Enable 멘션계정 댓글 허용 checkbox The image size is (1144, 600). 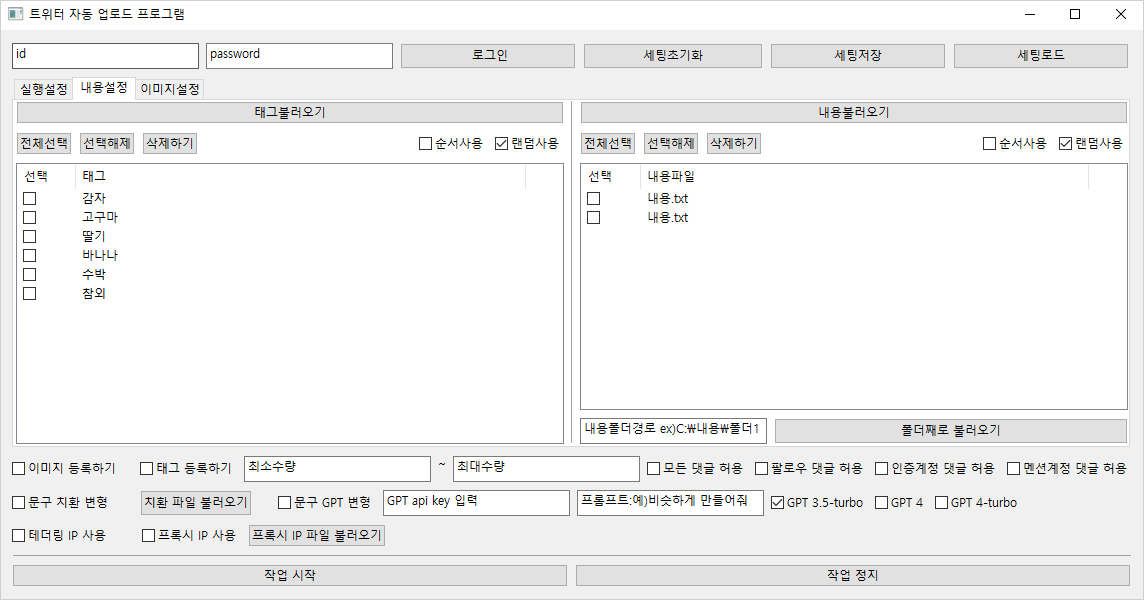click(x=1013, y=469)
